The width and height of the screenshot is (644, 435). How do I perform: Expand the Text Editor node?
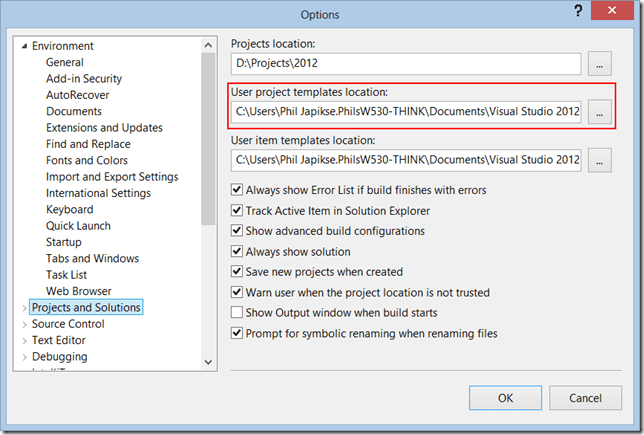24,341
